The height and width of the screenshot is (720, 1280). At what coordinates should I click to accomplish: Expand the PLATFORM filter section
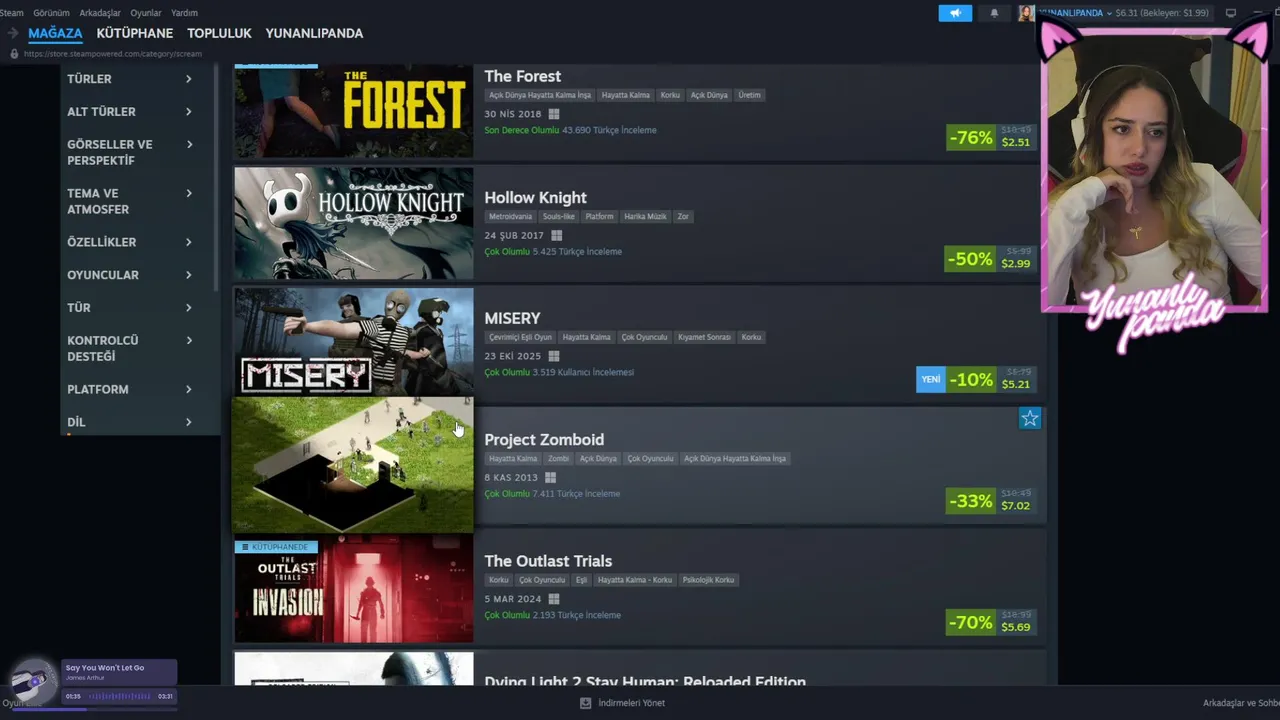point(129,390)
